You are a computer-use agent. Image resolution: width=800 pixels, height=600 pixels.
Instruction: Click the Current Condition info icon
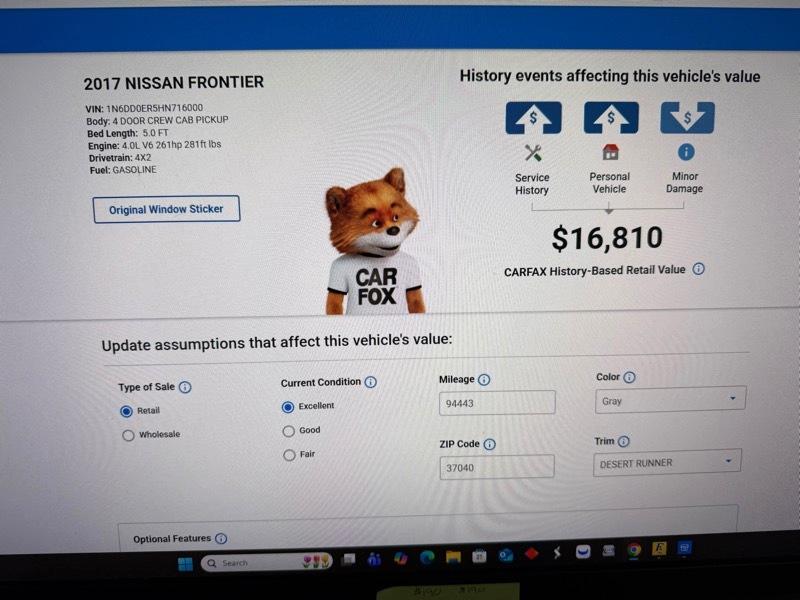[x=371, y=382]
